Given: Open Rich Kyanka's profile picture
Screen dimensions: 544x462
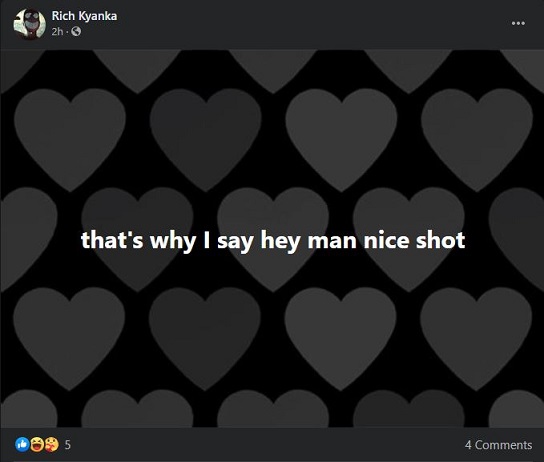Looking at the screenshot, I should click(x=29, y=24).
